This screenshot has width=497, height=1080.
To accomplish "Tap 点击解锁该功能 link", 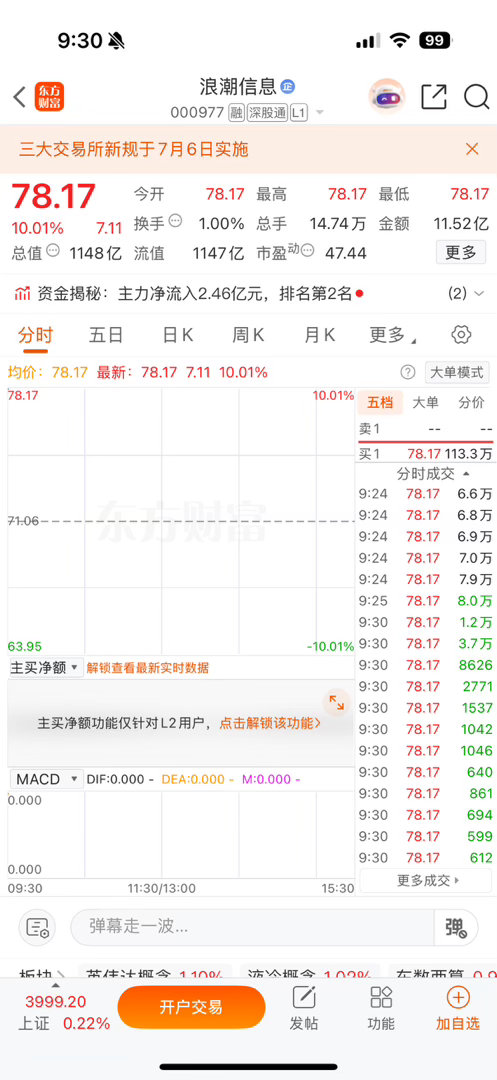I will [x=270, y=723].
